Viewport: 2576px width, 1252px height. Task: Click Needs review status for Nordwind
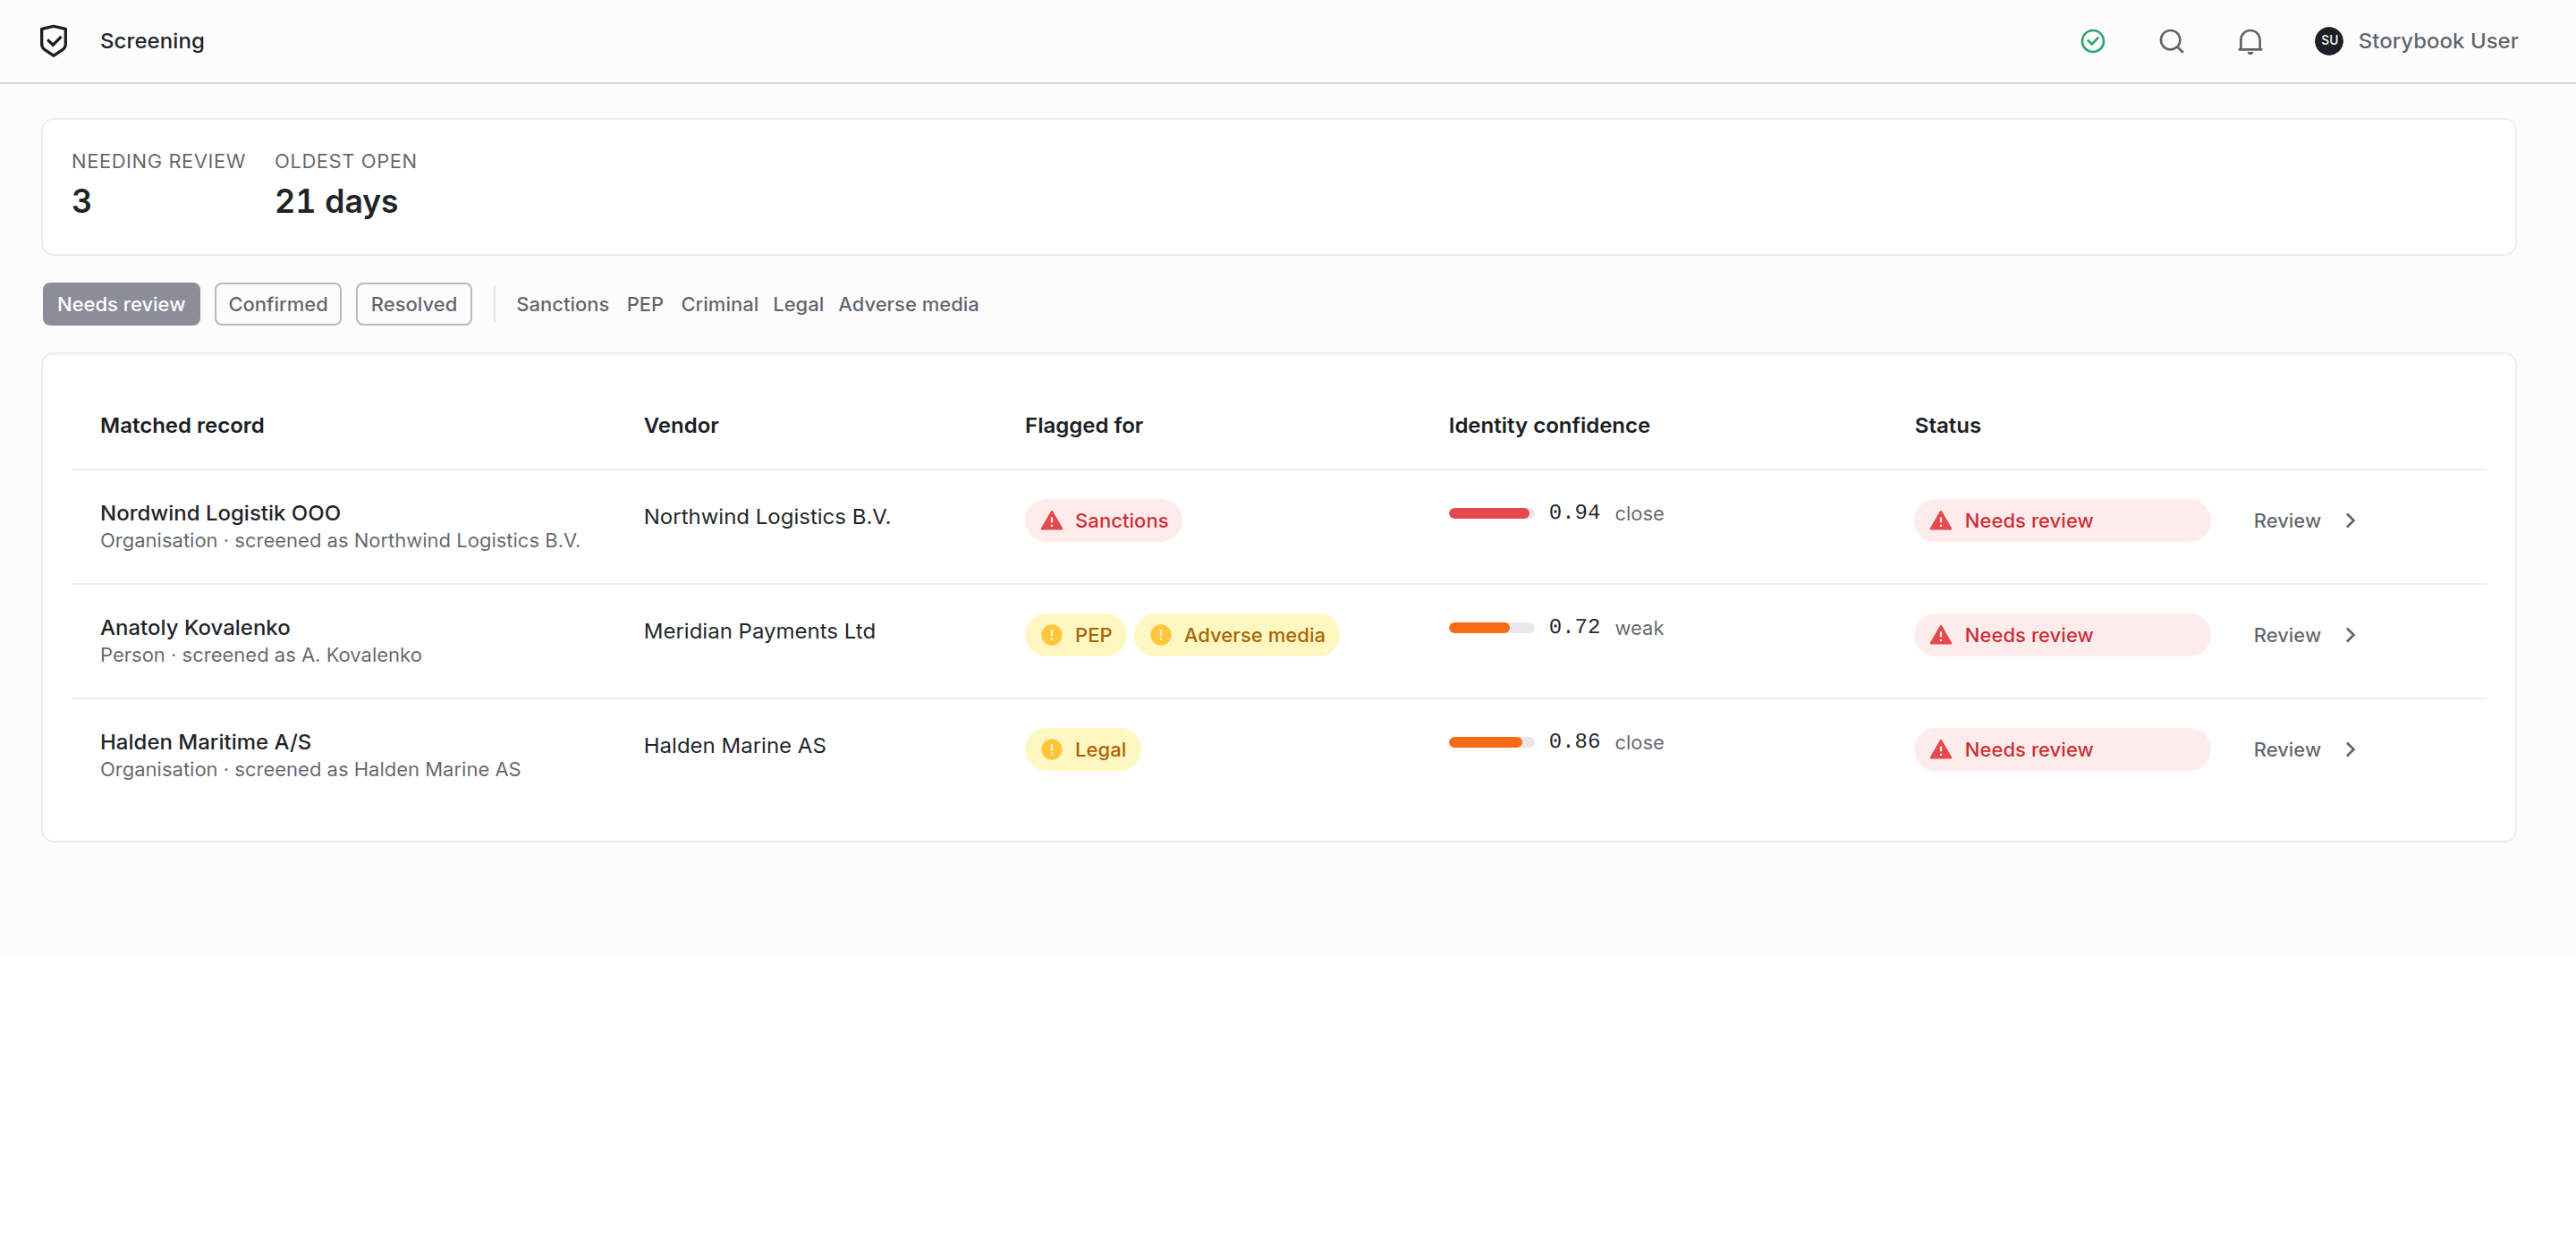[x=2062, y=521]
